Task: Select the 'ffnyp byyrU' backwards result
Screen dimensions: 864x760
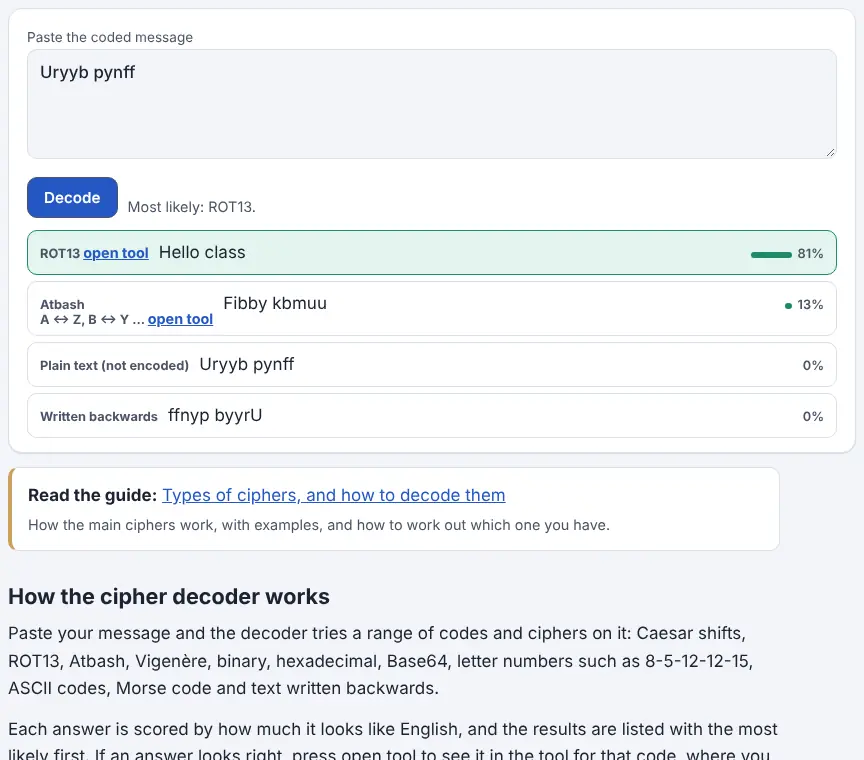Action: pos(431,416)
